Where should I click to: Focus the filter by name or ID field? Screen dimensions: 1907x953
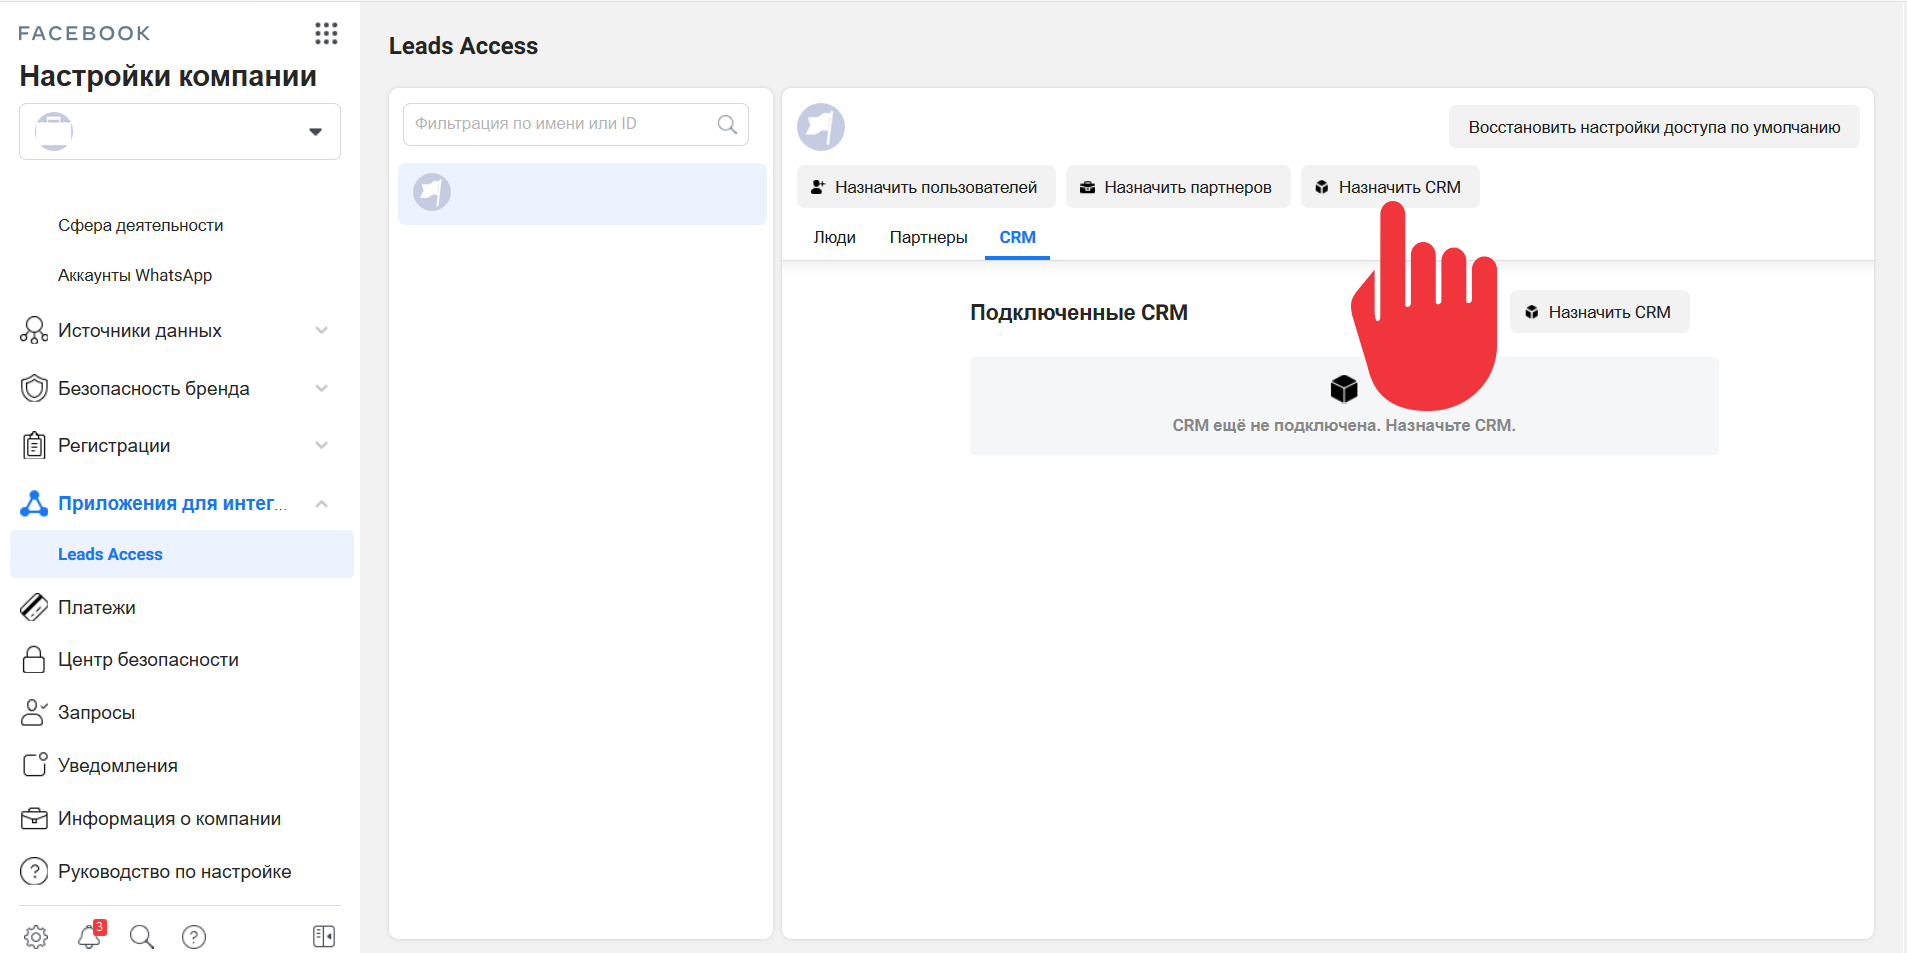(576, 124)
